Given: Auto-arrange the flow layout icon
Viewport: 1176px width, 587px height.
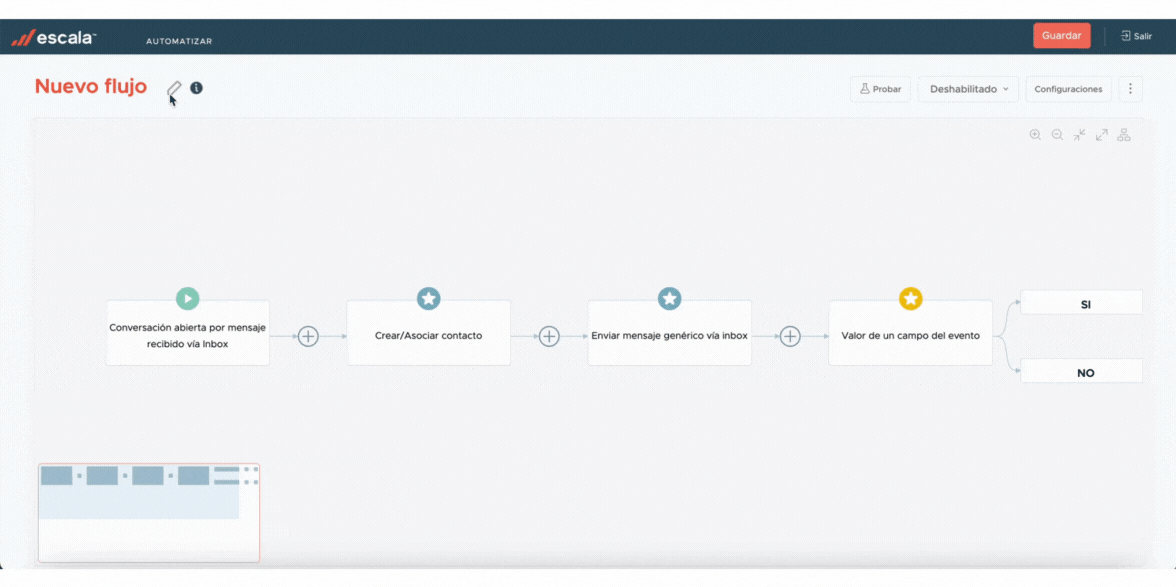Looking at the screenshot, I should tap(1124, 135).
